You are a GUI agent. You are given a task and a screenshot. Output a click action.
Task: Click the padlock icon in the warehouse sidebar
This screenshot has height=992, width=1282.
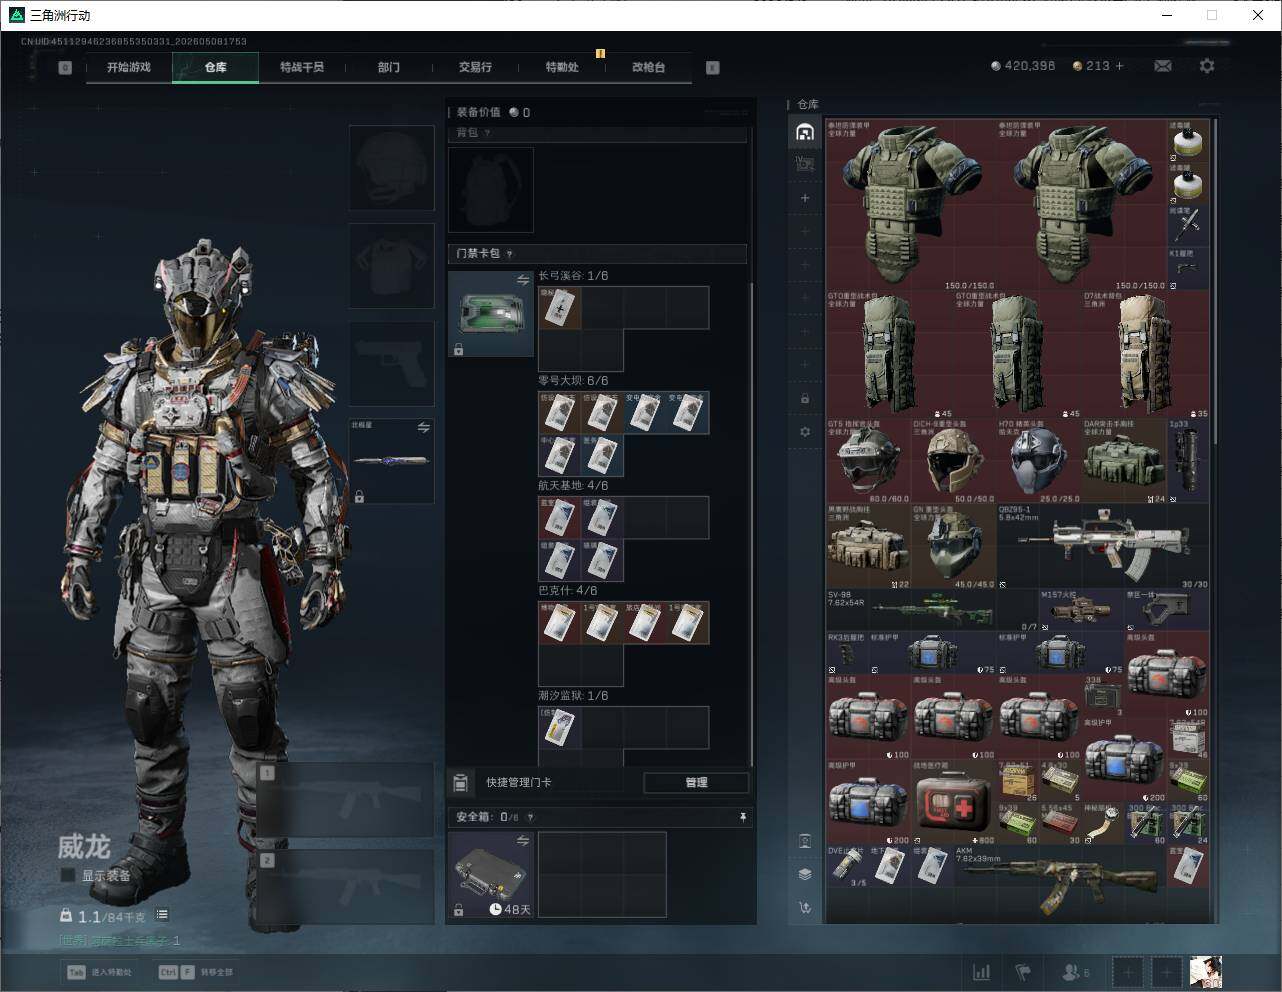805,399
